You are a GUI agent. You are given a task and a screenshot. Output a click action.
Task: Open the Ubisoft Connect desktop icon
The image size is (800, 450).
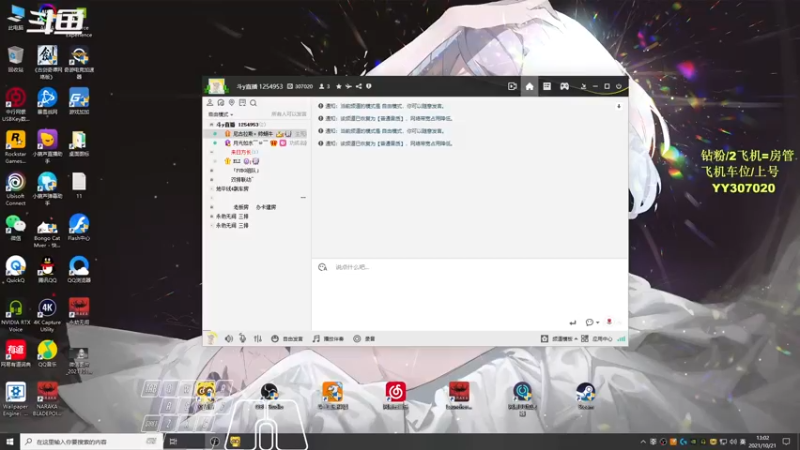[x=16, y=189]
